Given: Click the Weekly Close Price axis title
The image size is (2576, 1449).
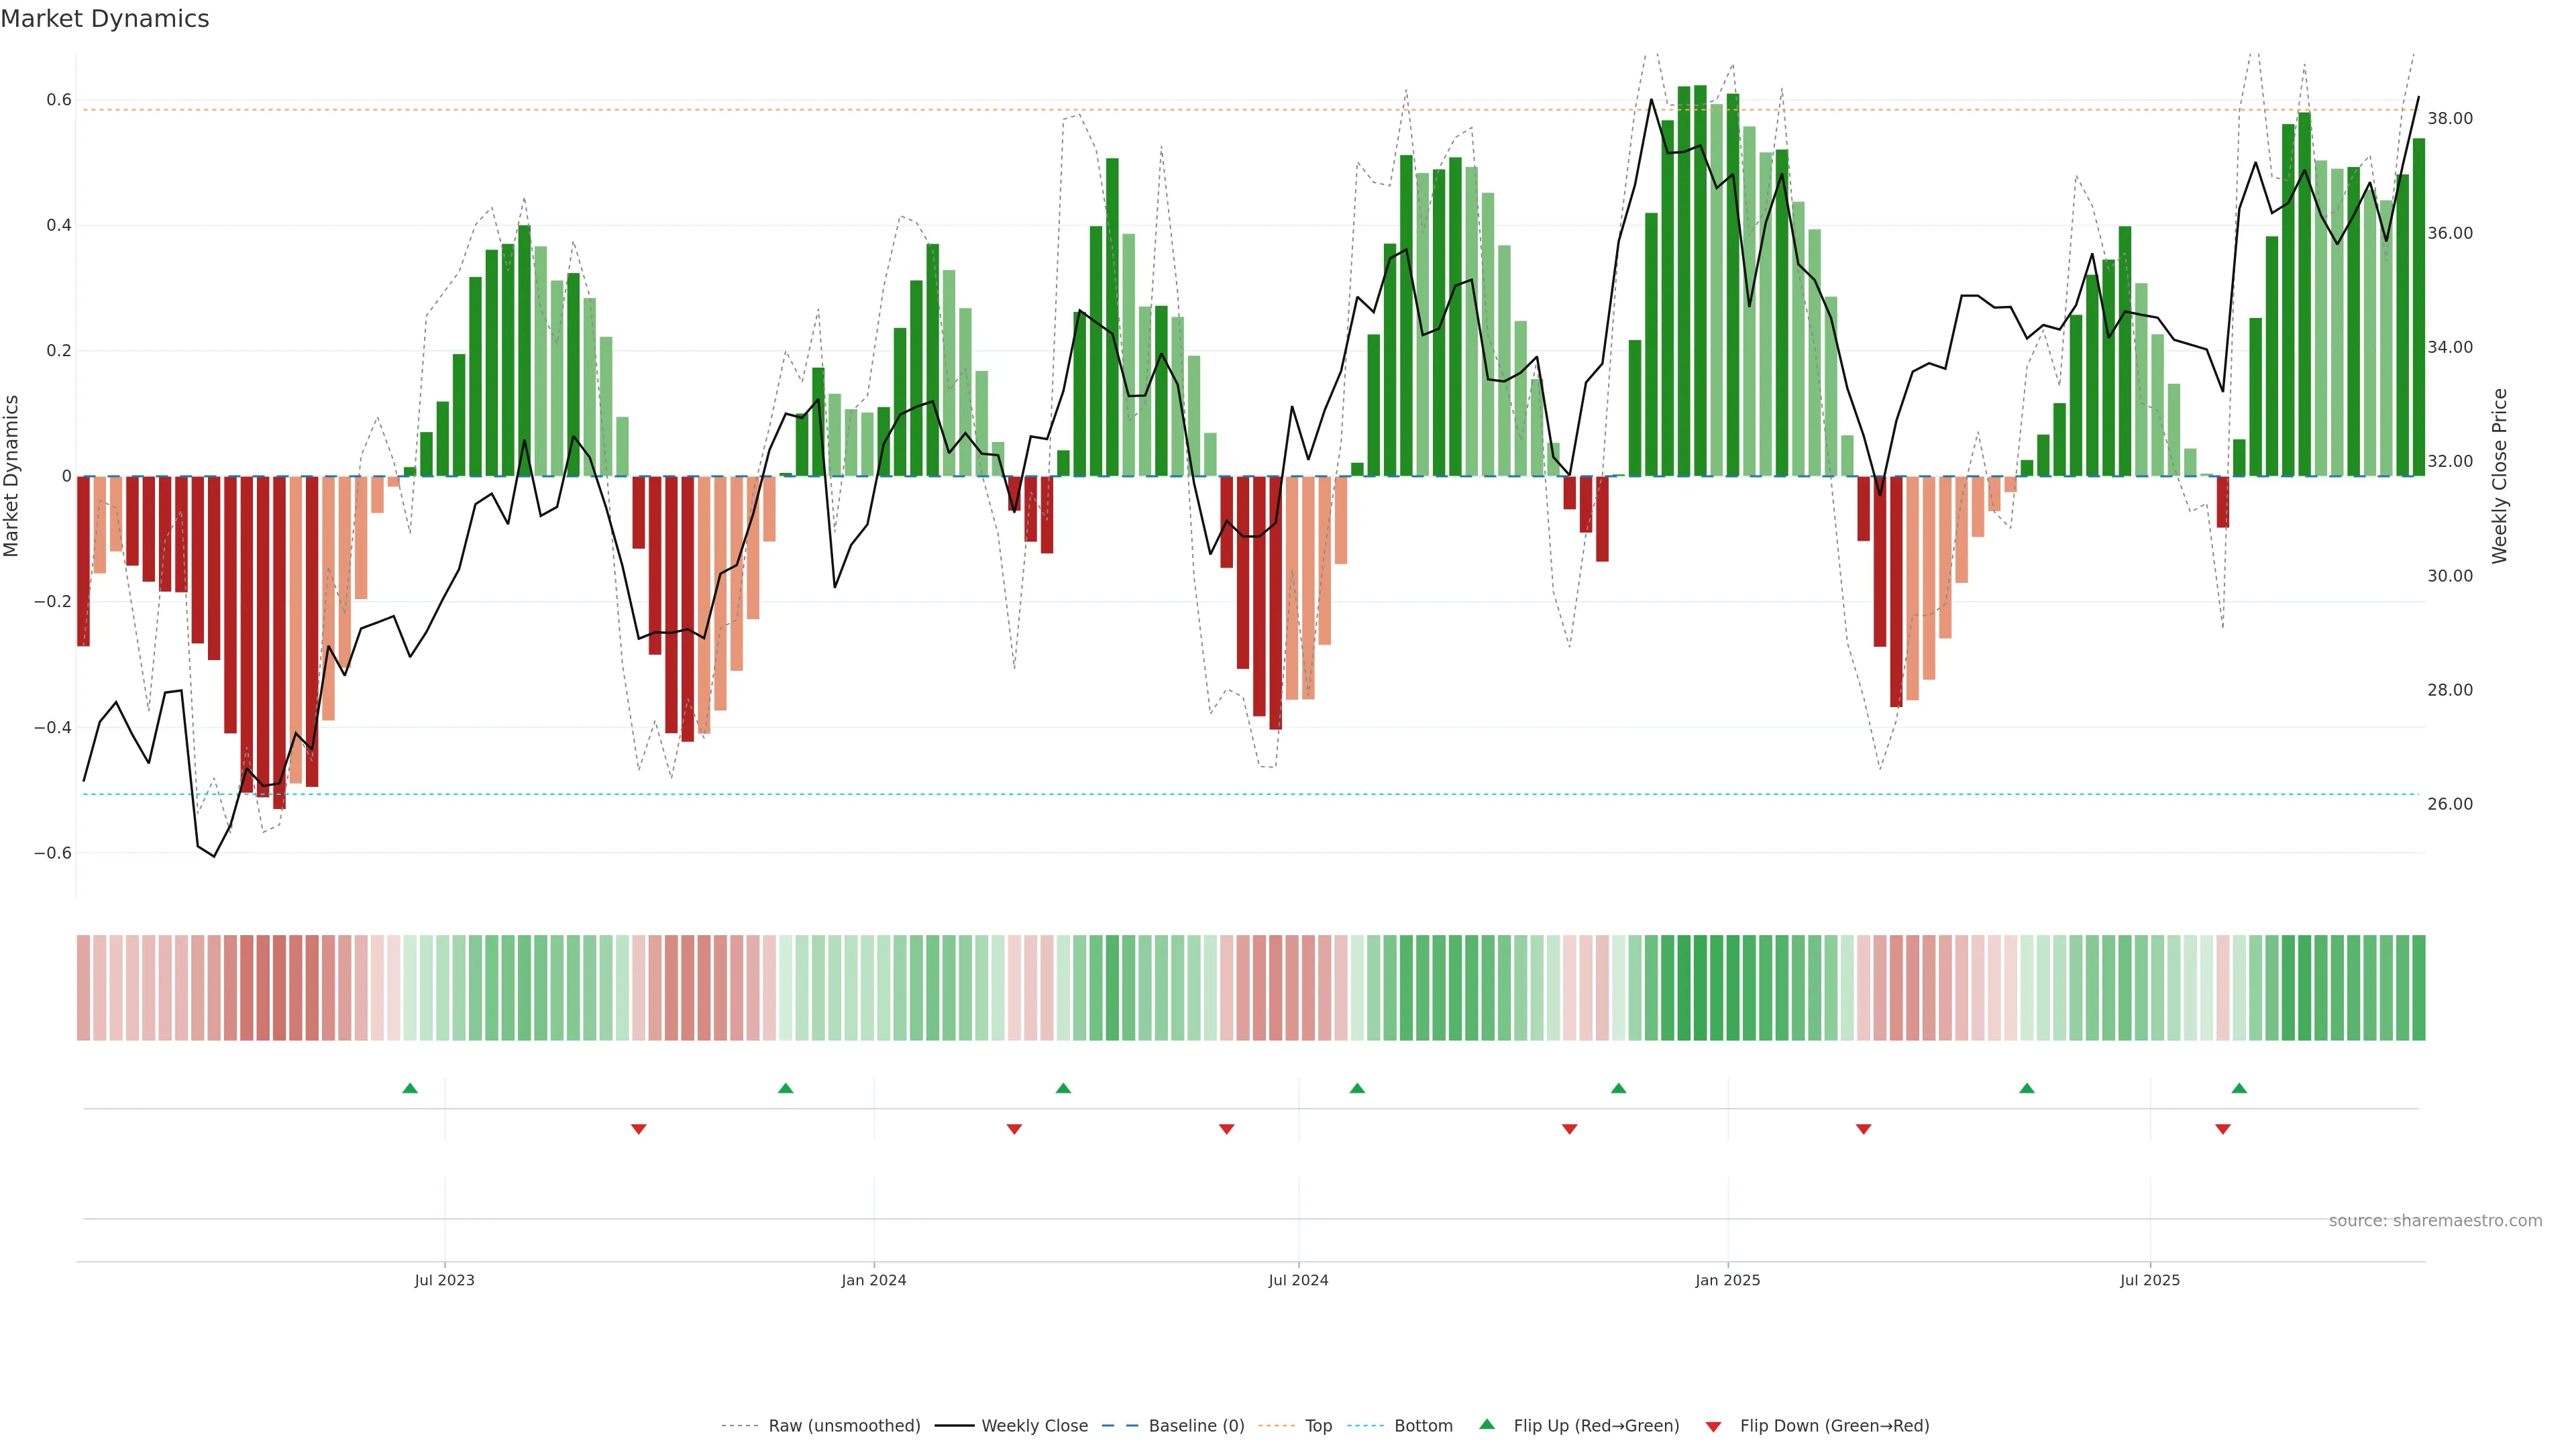Looking at the screenshot, I should tap(2499, 476).
